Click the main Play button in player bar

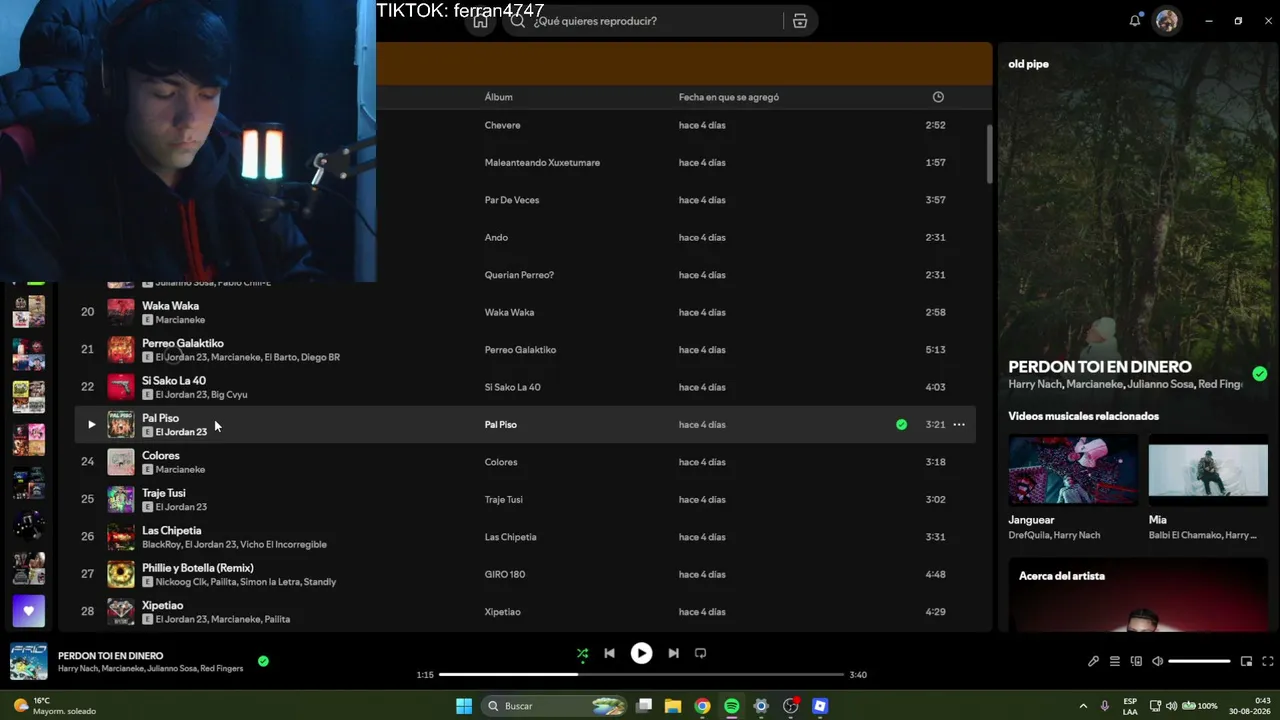[641, 654]
